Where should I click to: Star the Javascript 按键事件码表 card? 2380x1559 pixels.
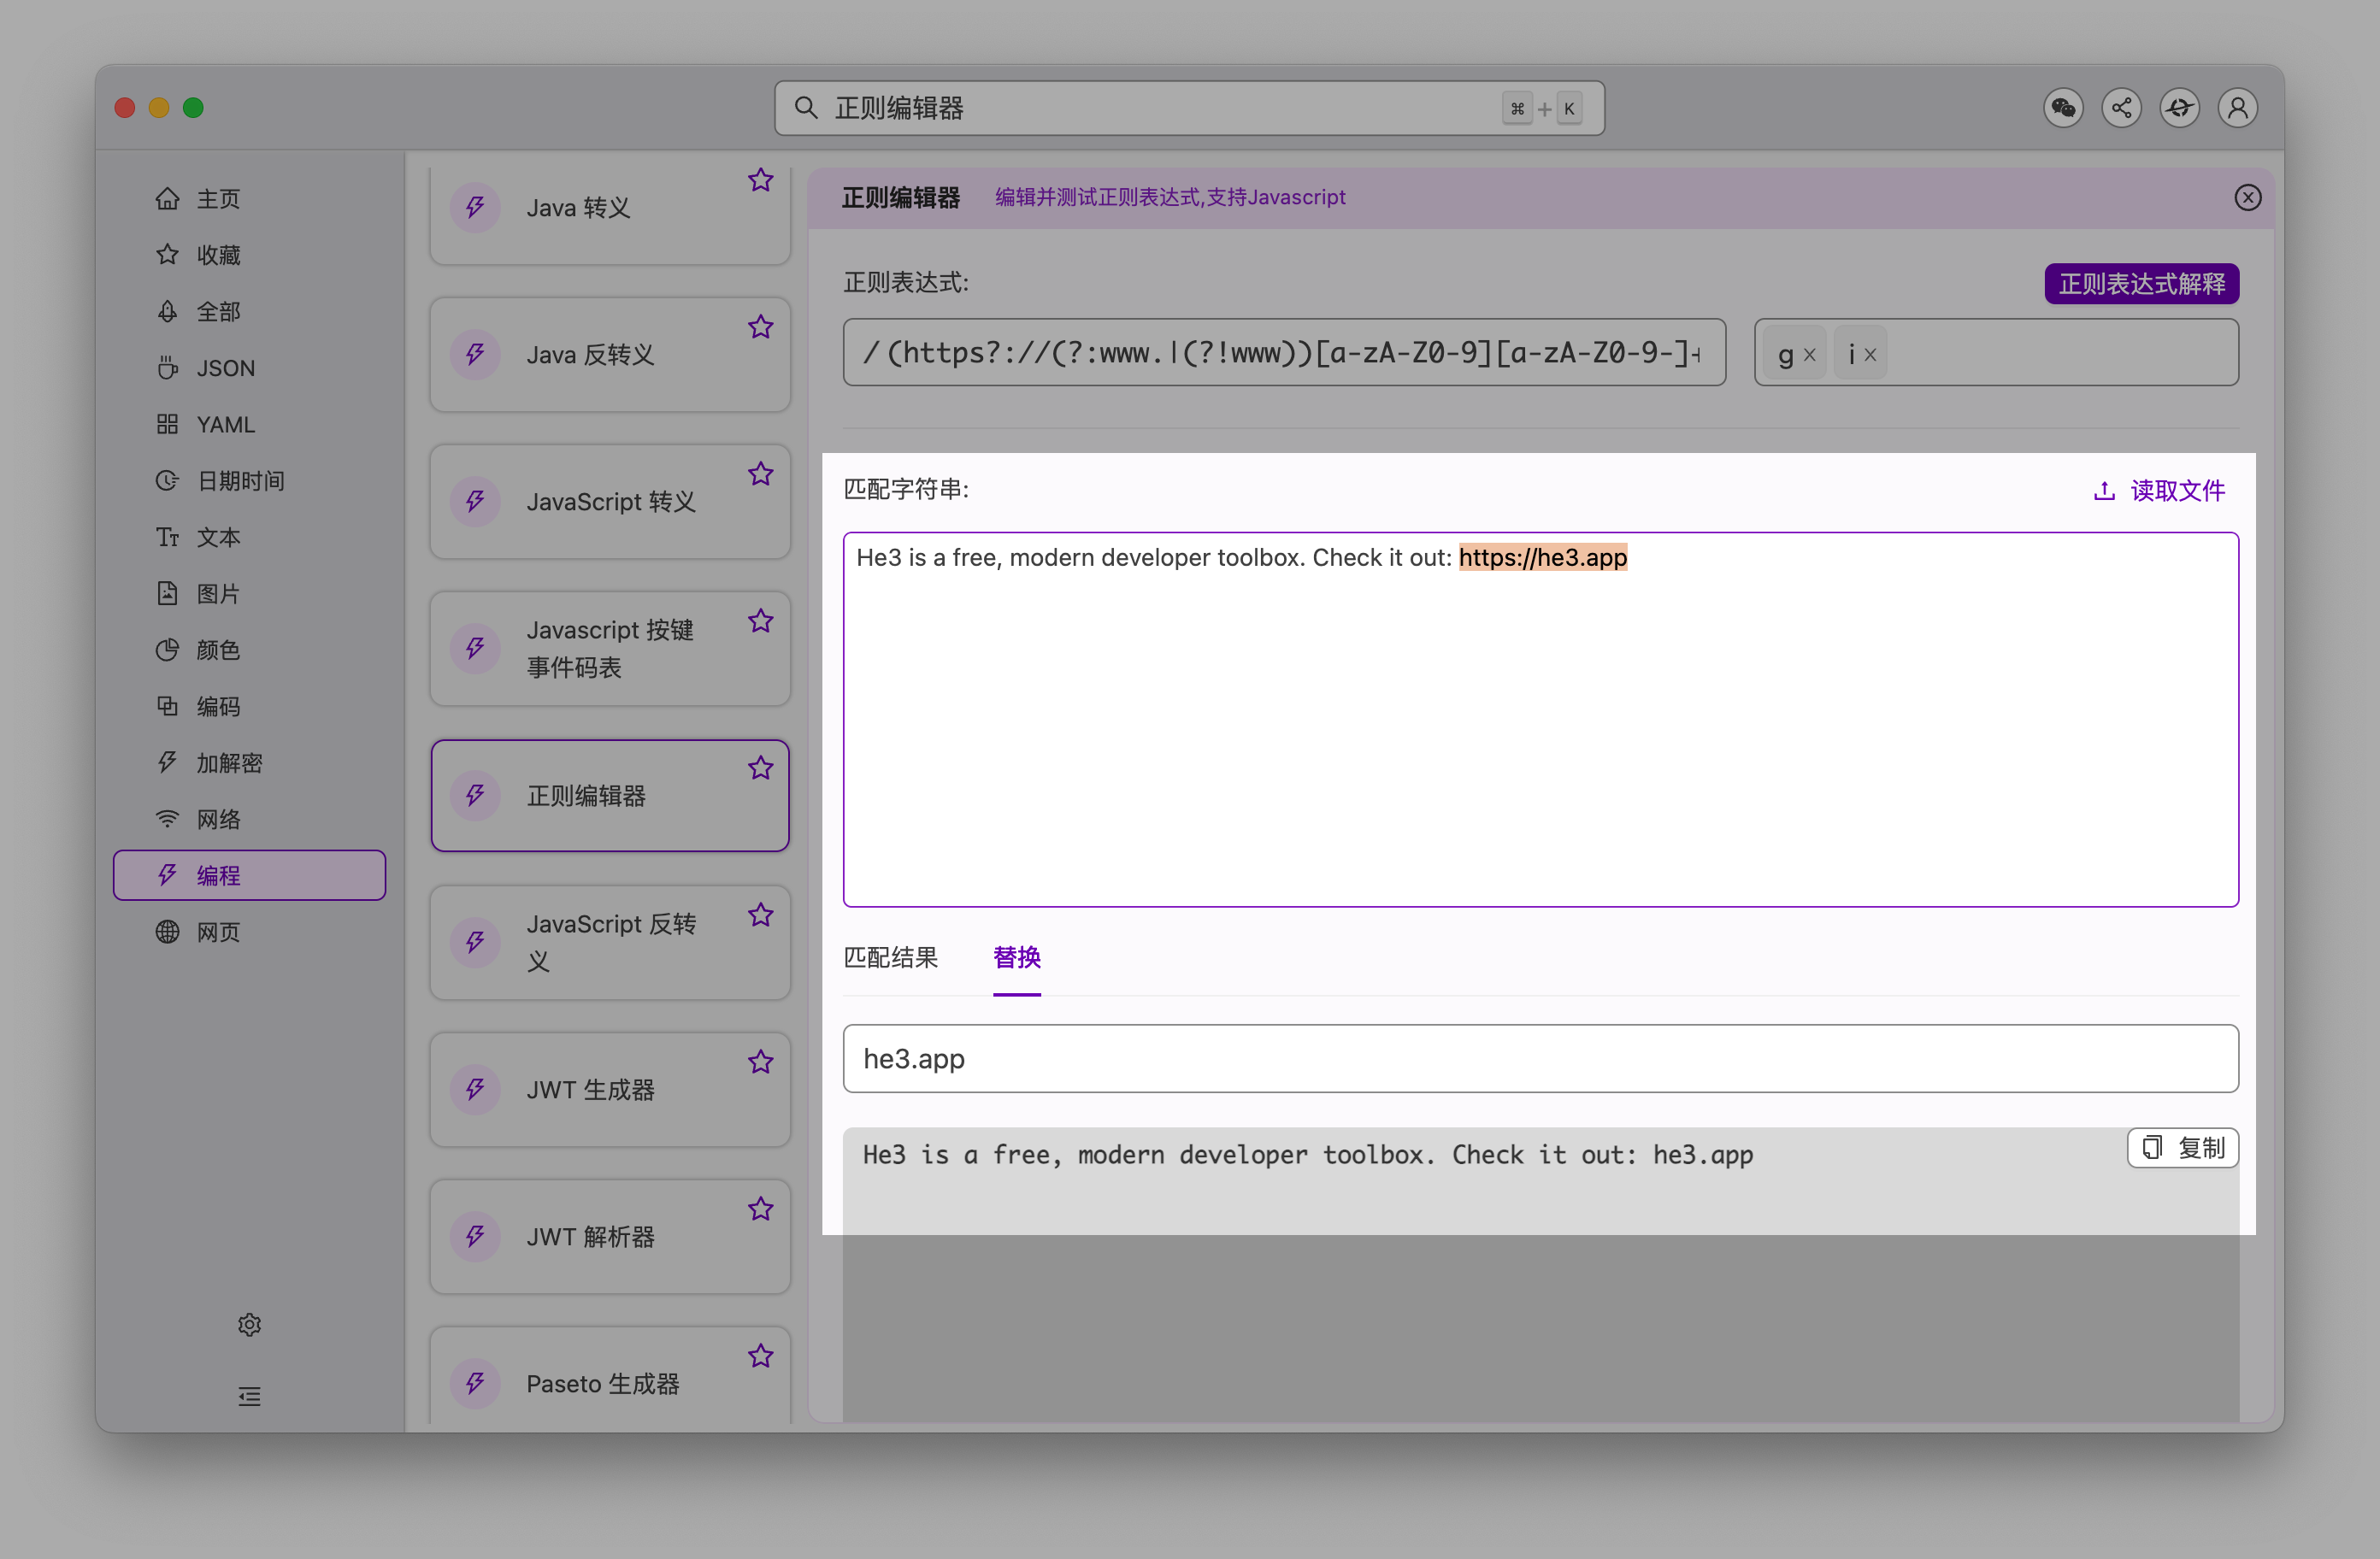coord(761,621)
